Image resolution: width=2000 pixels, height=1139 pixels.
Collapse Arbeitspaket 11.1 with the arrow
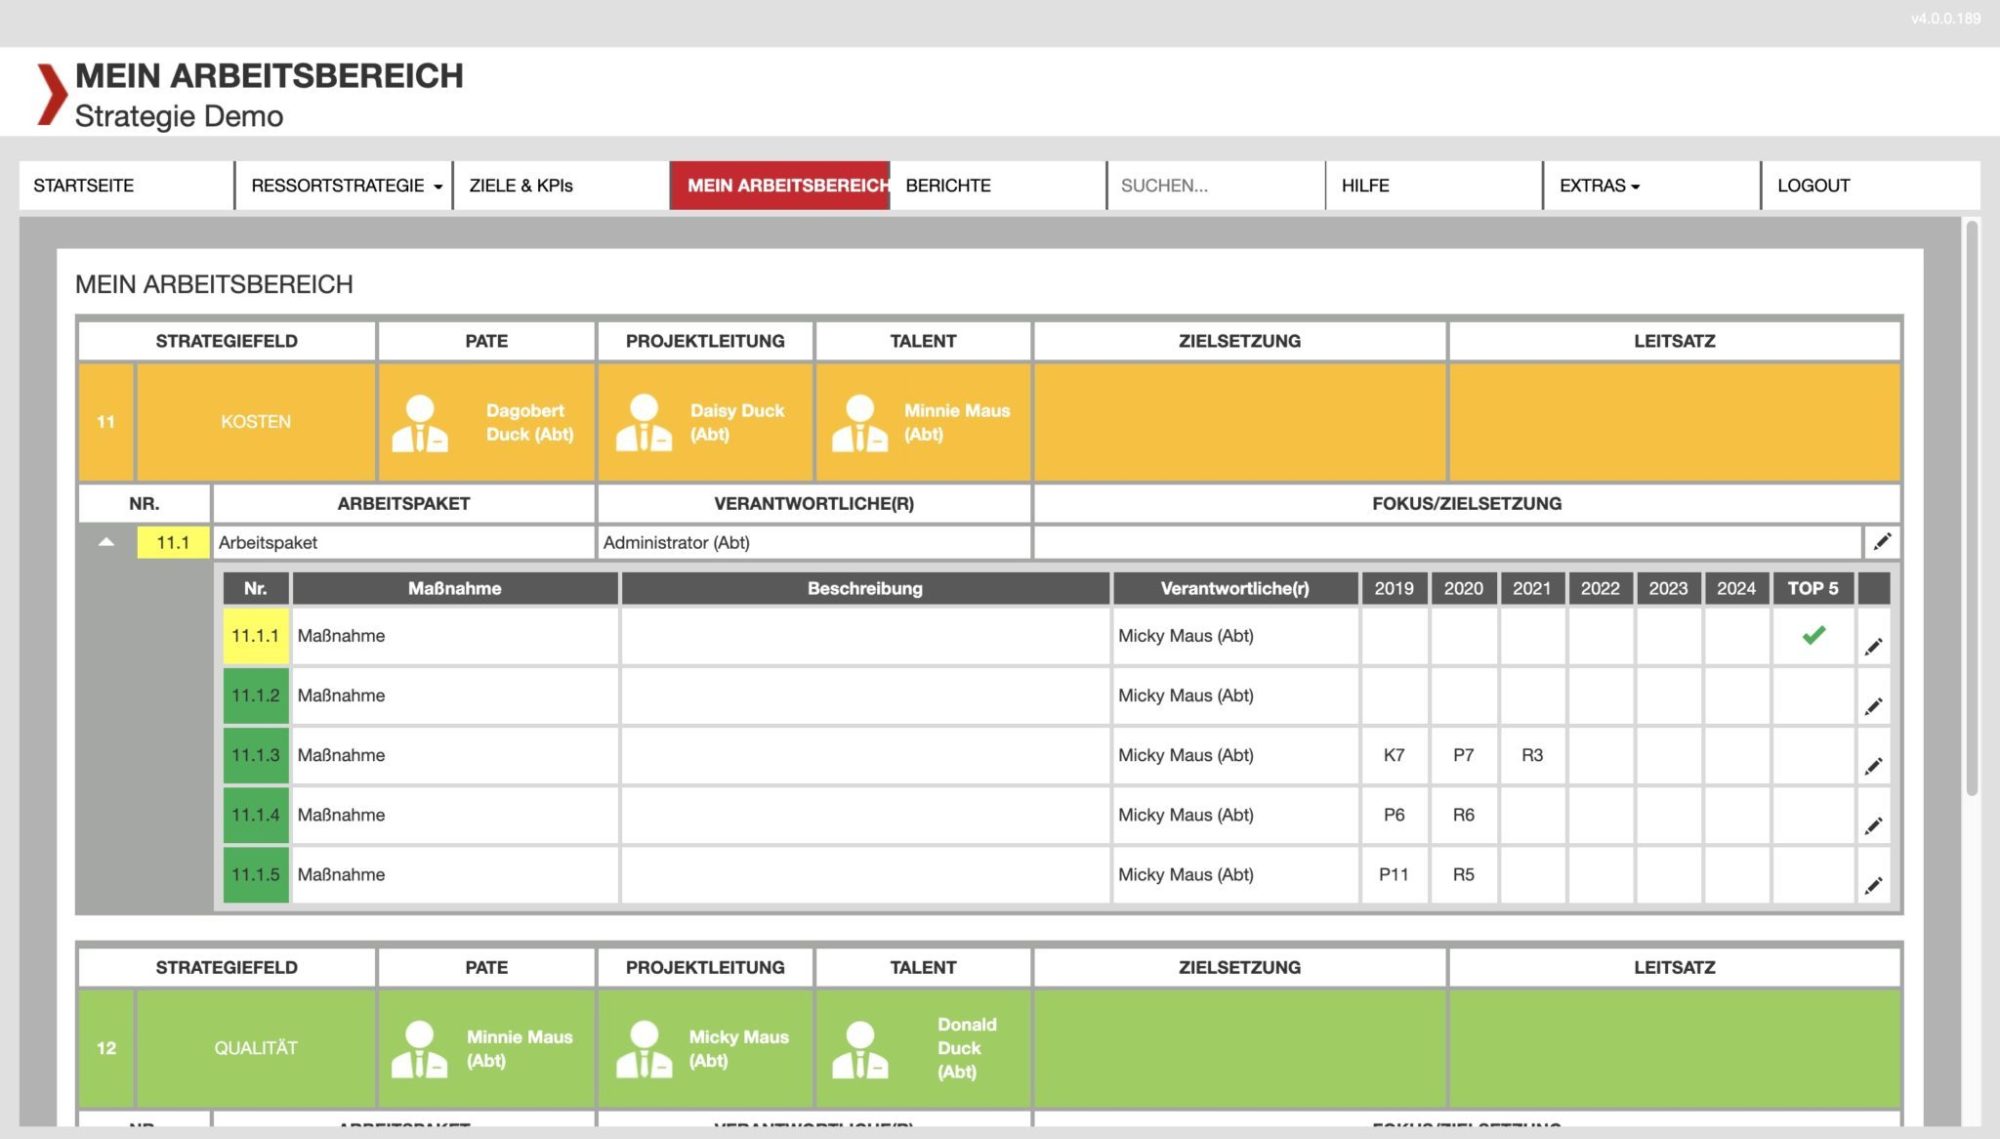(x=106, y=542)
